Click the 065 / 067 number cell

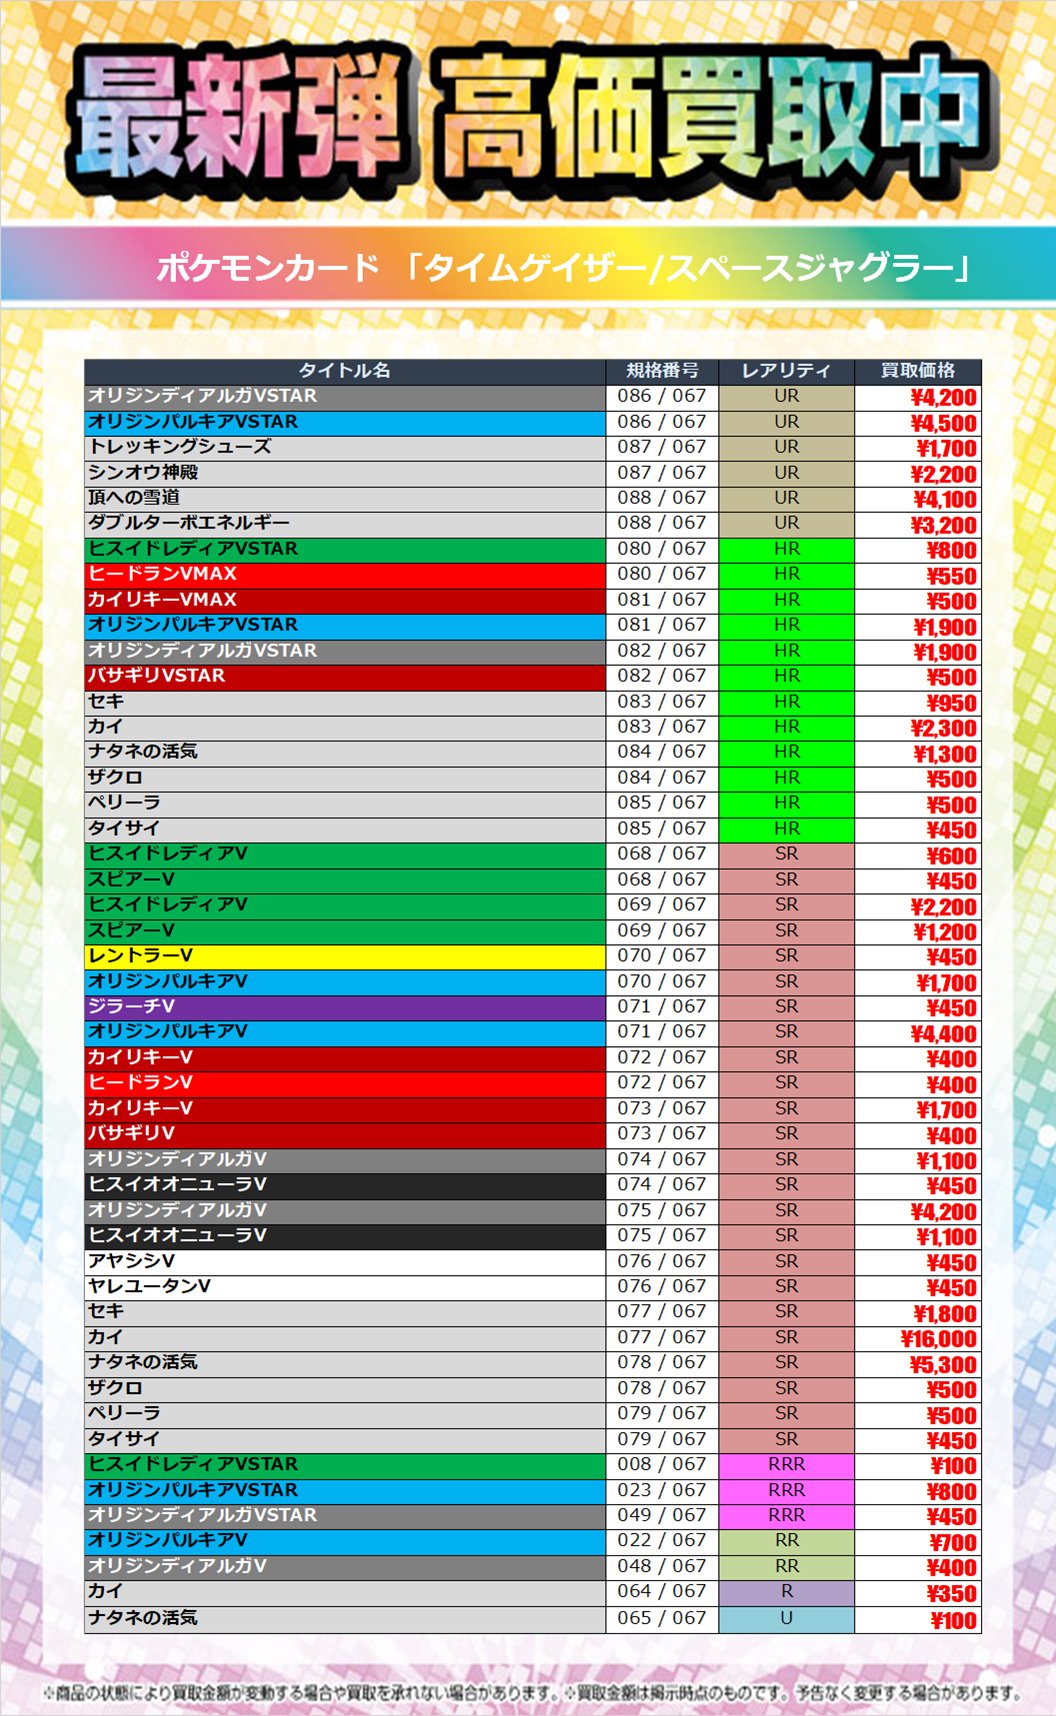pyautogui.click(x=662, y=1618)
